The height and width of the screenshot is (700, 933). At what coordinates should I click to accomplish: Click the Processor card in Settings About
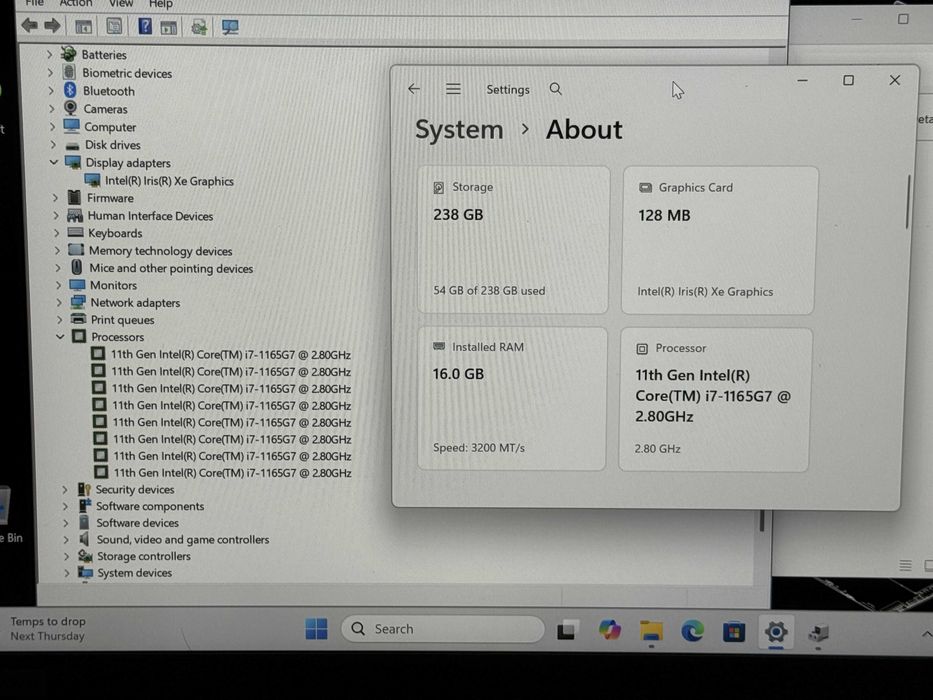point(715,399)
